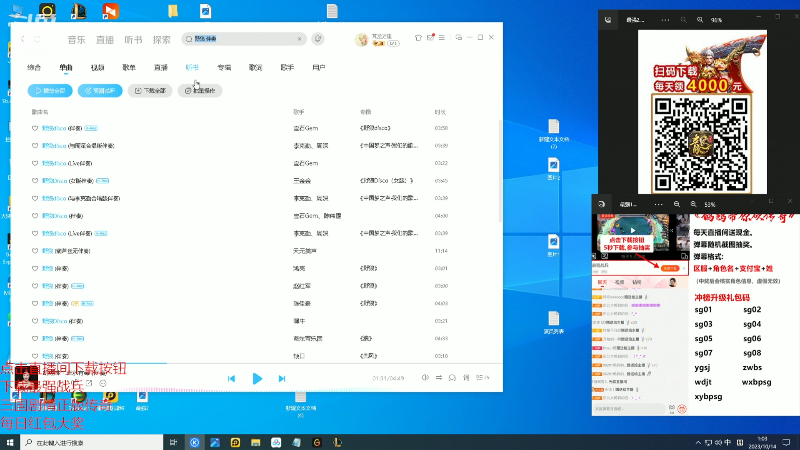Switch the music player to mini mode icon
800x450 pixels.
459,37
